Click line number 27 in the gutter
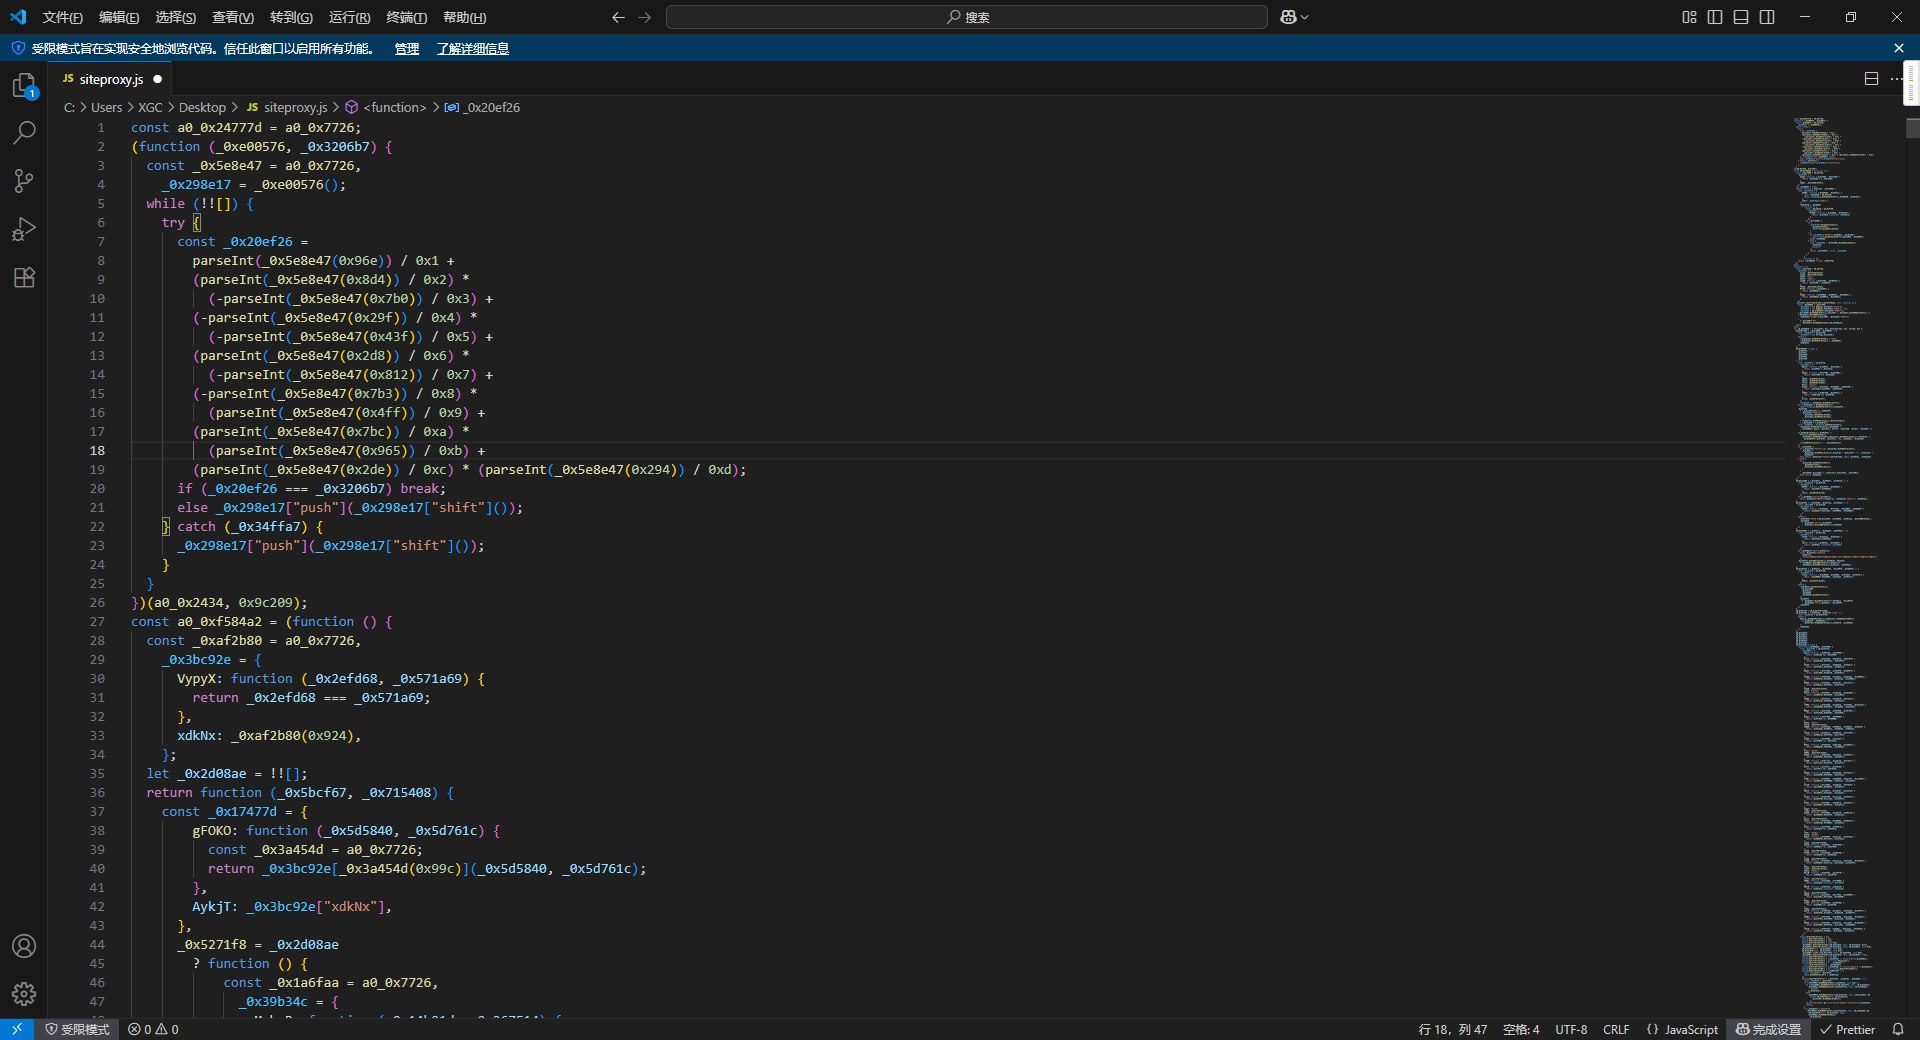The height and width of the screenshot is (1040, 1920). tap(97, 622)
